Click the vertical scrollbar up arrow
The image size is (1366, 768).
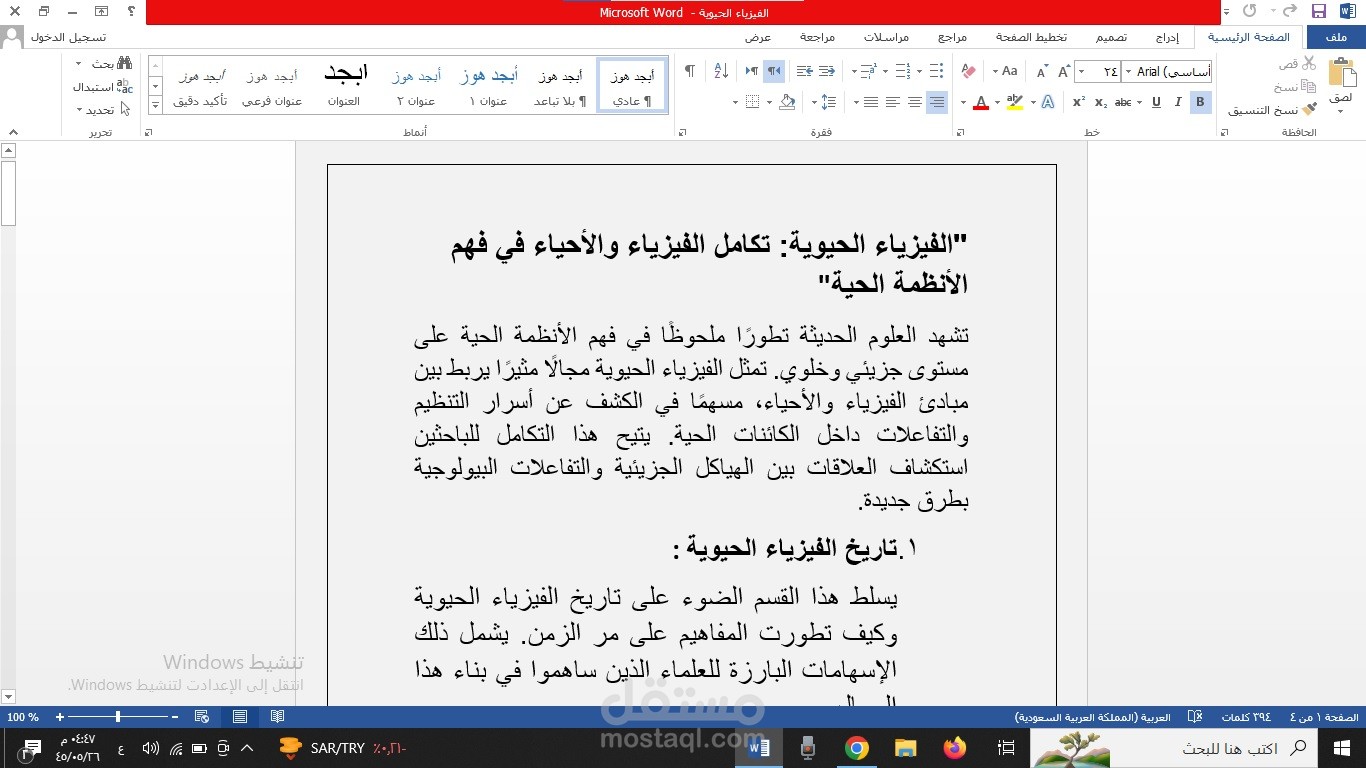(x=8, y=151)
